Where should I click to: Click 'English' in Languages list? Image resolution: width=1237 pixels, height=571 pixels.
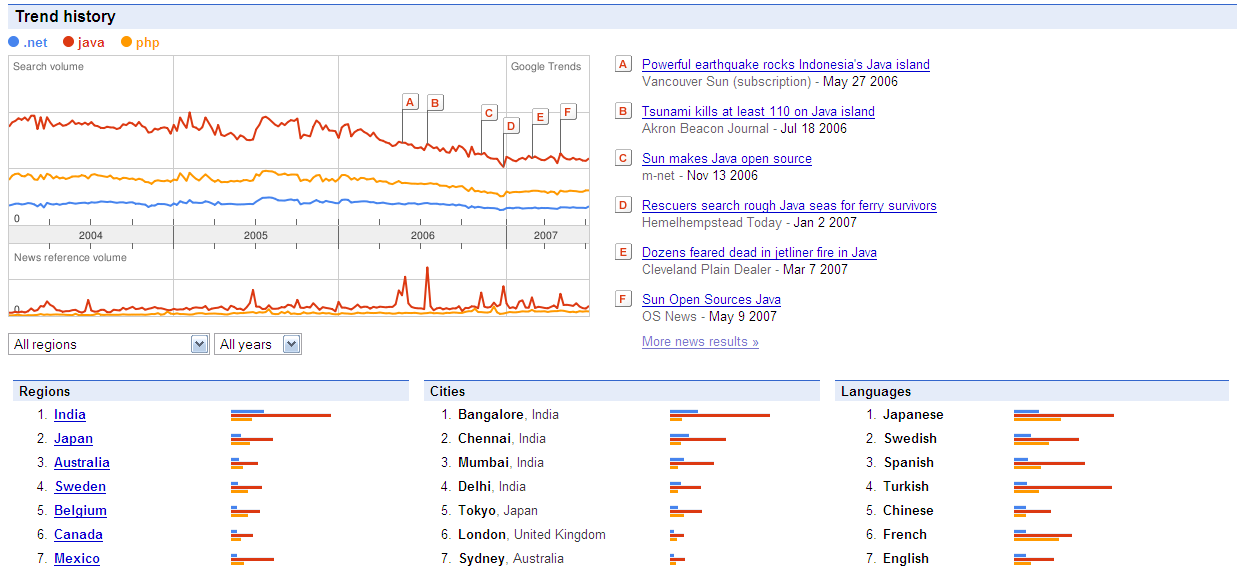(906, 558)
